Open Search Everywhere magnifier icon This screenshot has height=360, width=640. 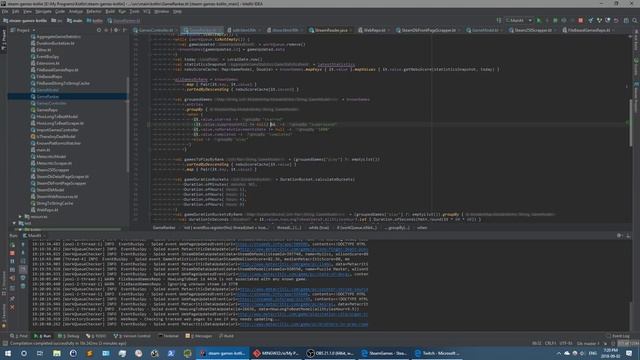[635, 20]
